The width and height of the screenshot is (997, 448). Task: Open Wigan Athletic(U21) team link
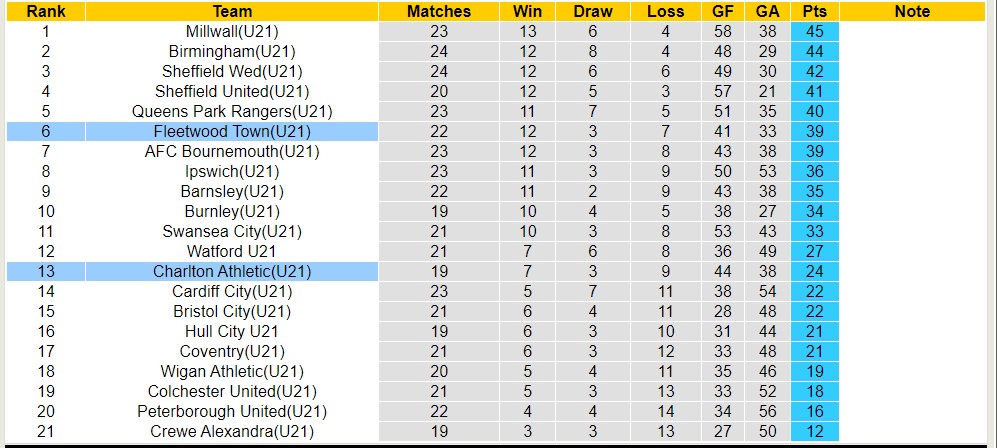point(232,372)
